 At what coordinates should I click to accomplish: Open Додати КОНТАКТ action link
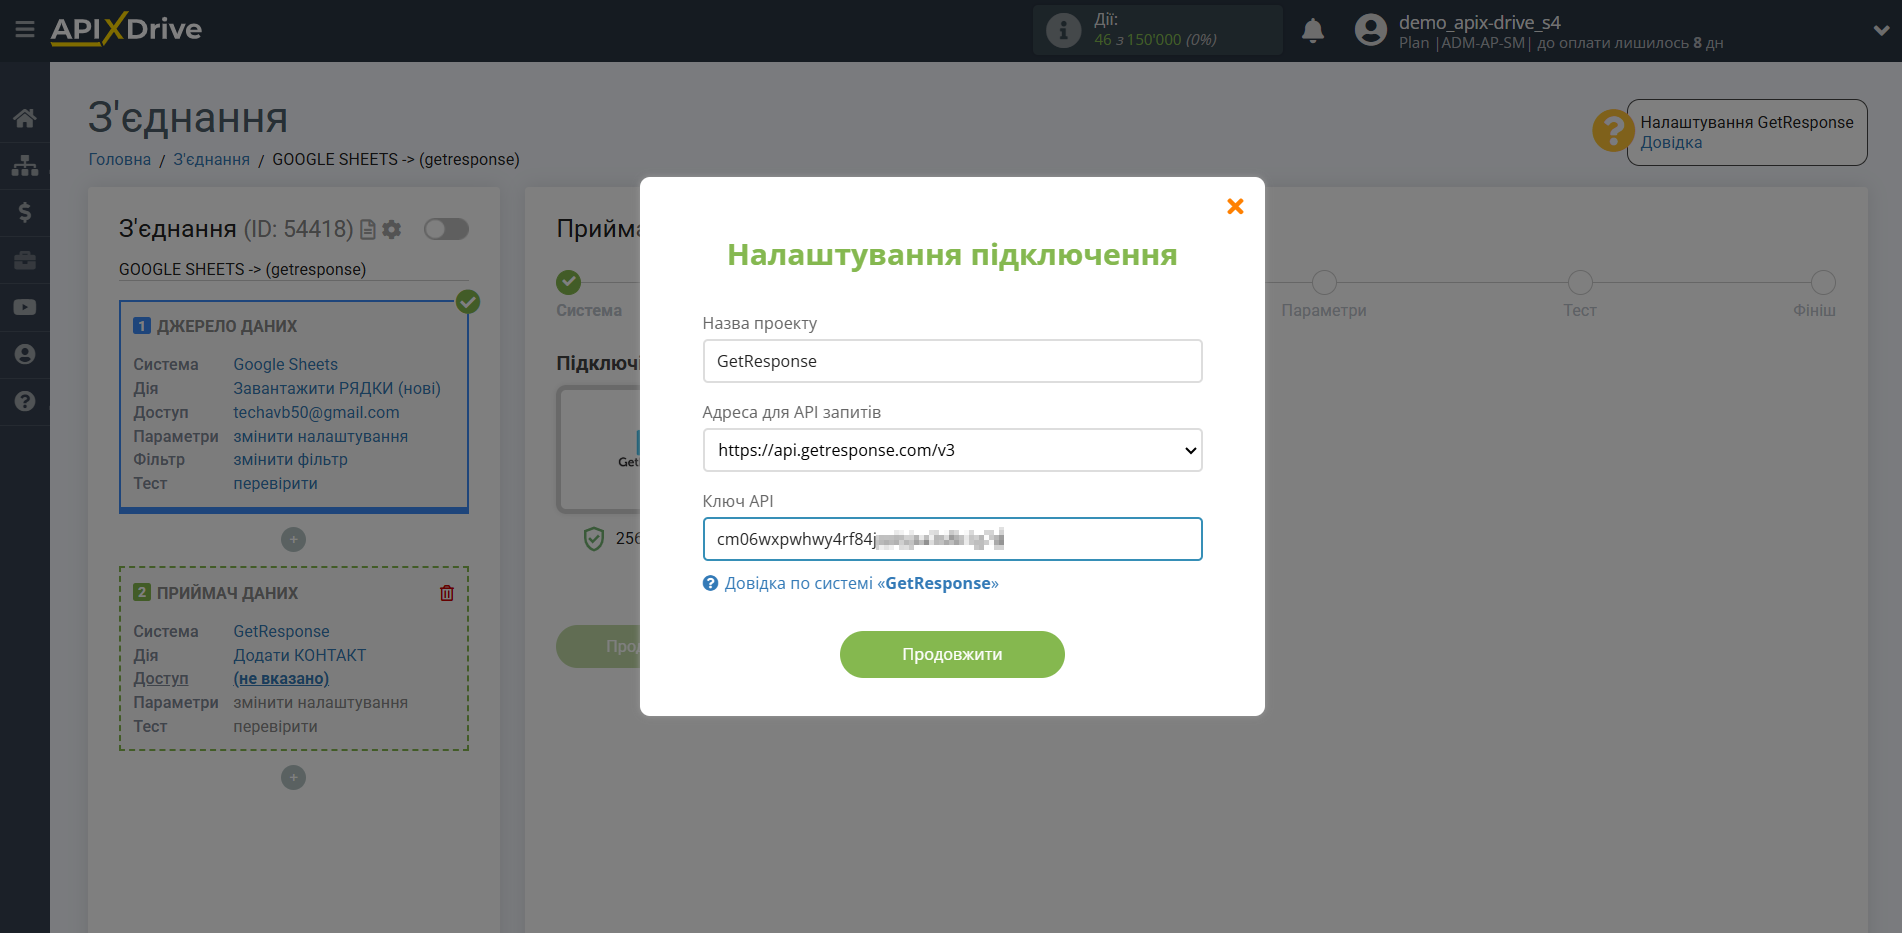tap(300, 655)
